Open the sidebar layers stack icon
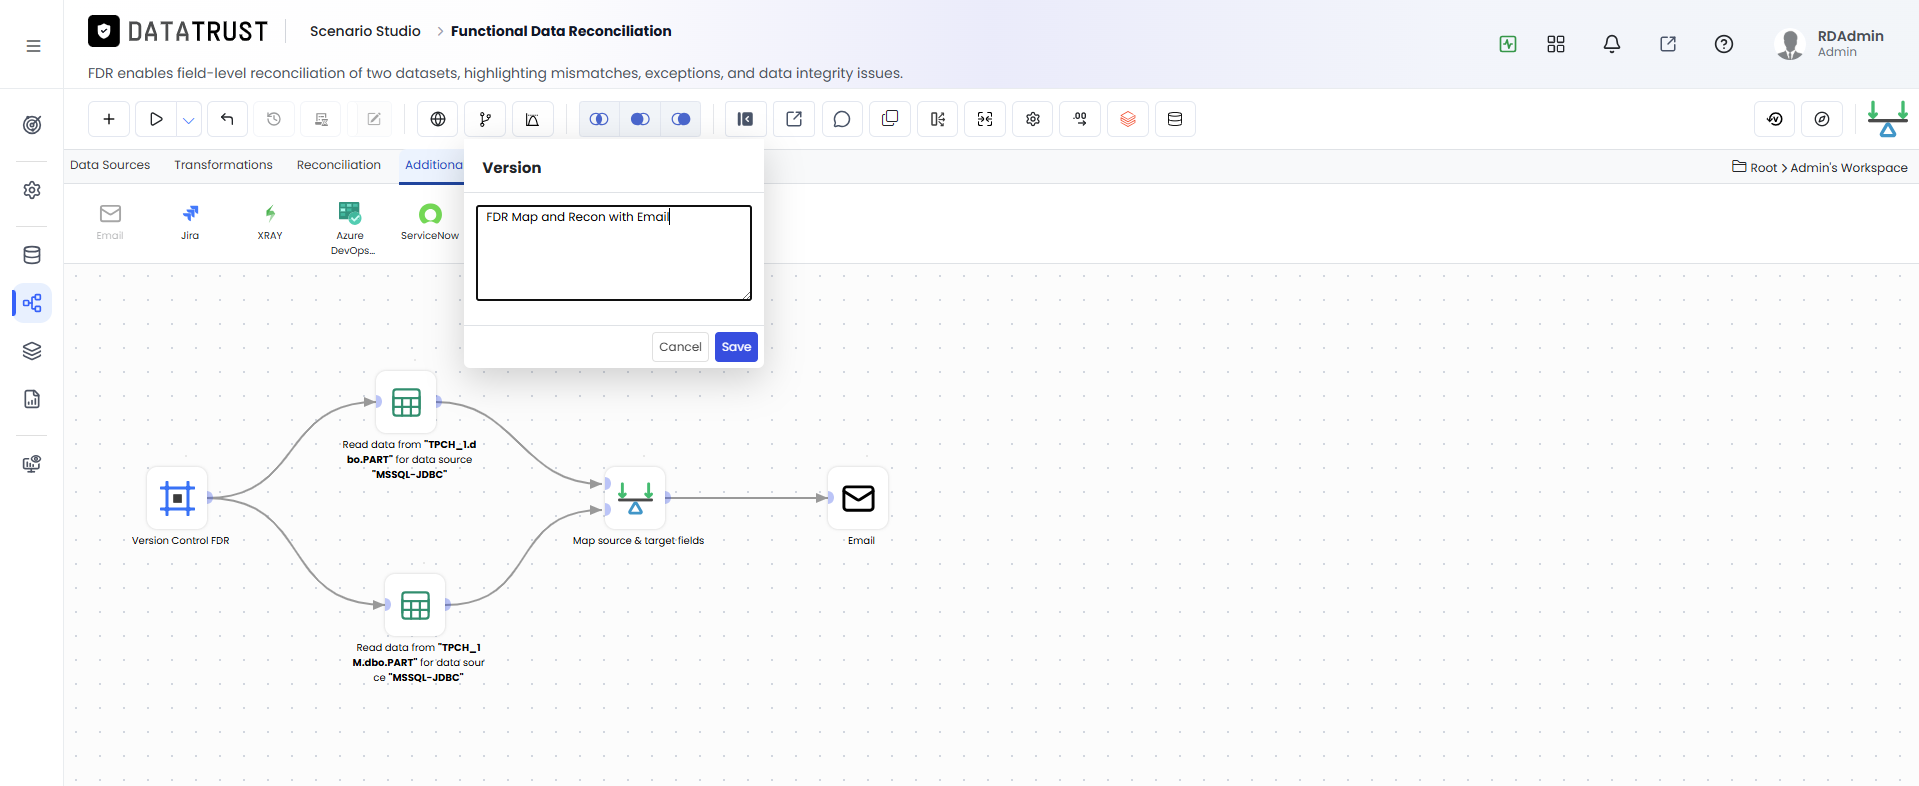 click(32, 351)
